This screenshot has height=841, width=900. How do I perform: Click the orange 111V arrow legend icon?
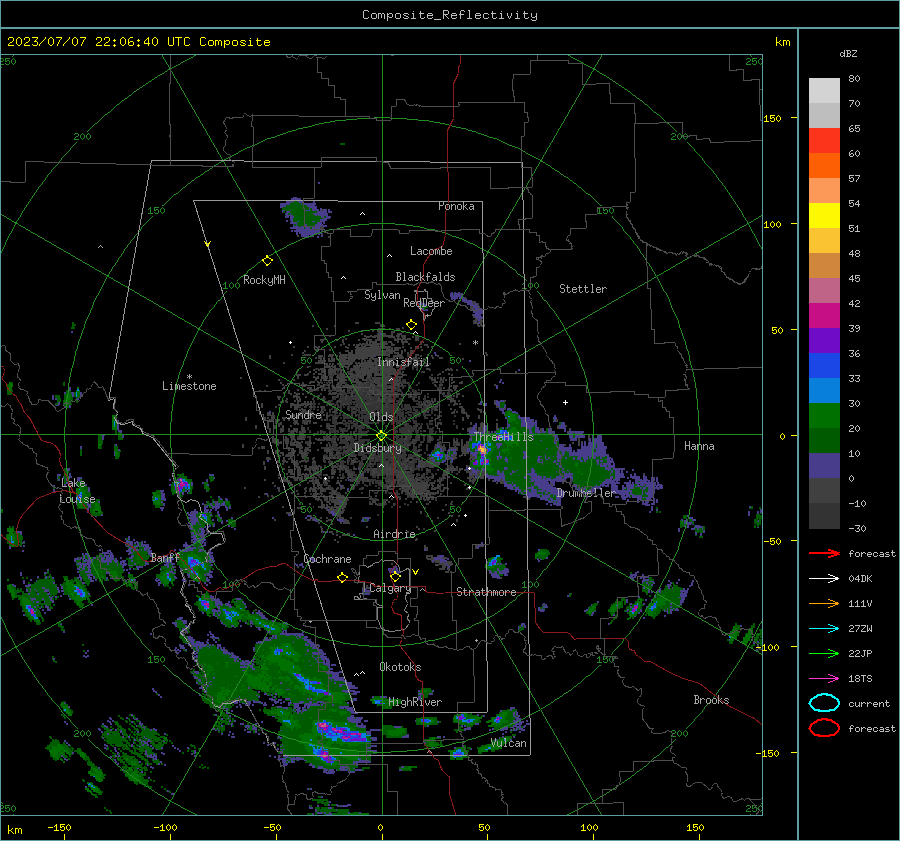click(824, 603)
